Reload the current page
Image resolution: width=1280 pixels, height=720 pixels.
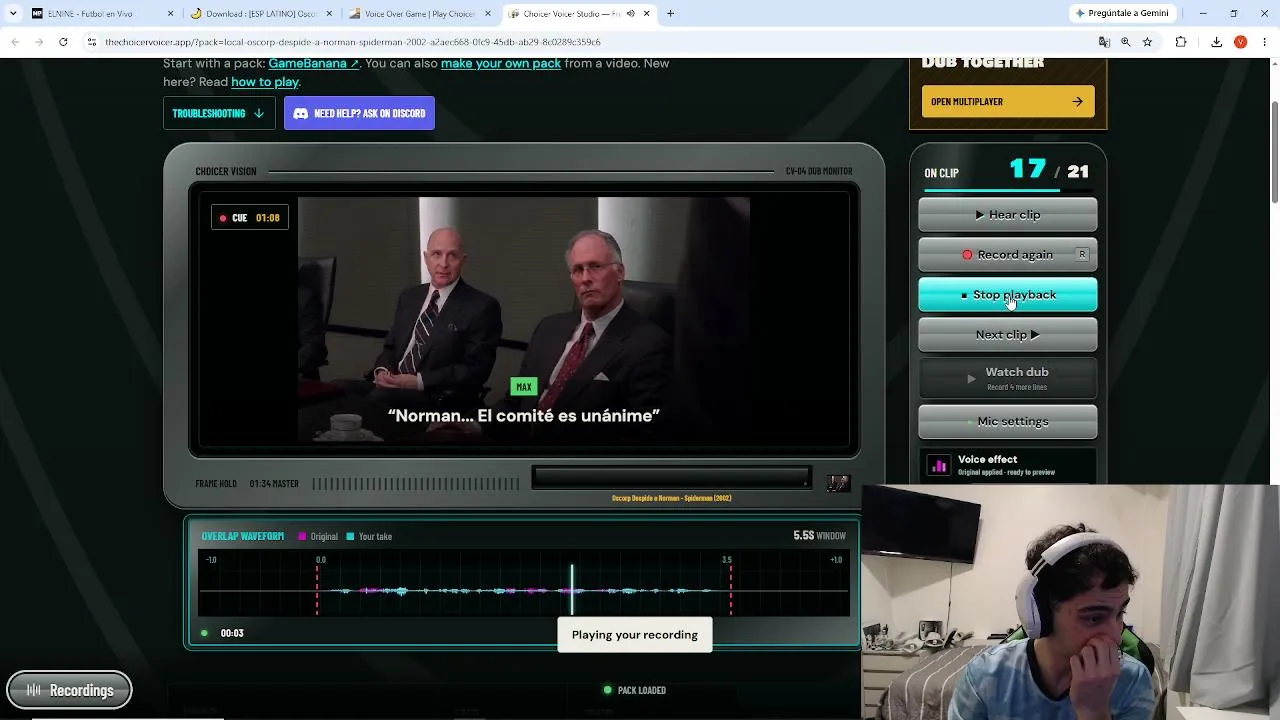(63, 42)
